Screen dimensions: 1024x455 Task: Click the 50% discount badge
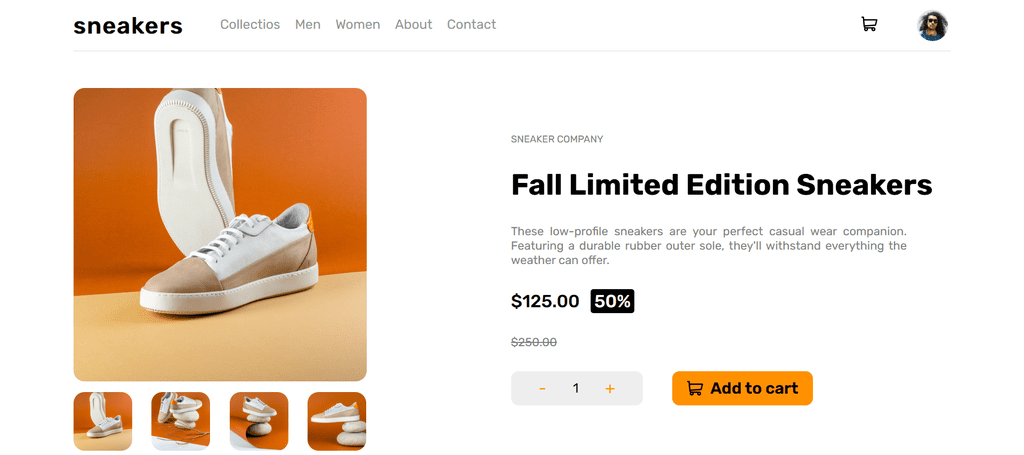pos(613,301)
